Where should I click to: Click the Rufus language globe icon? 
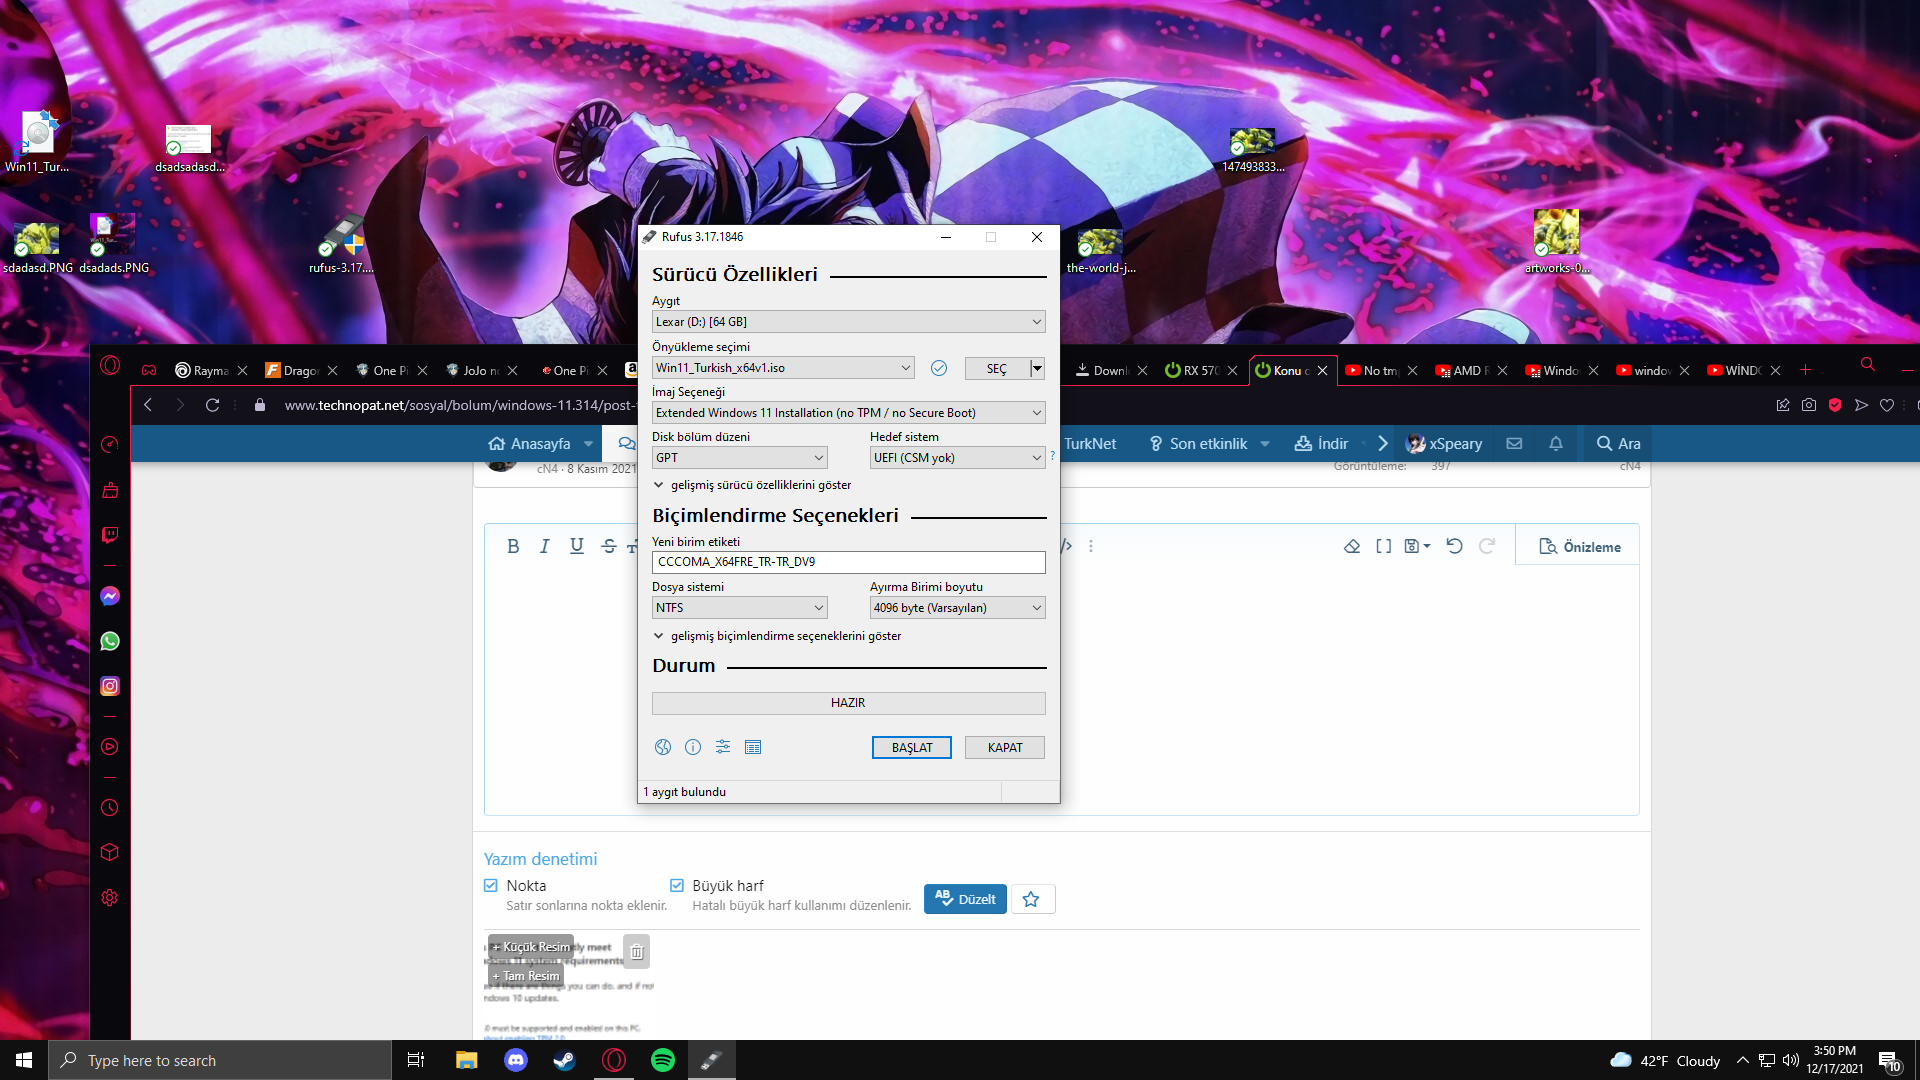click(x=662, y=747)
